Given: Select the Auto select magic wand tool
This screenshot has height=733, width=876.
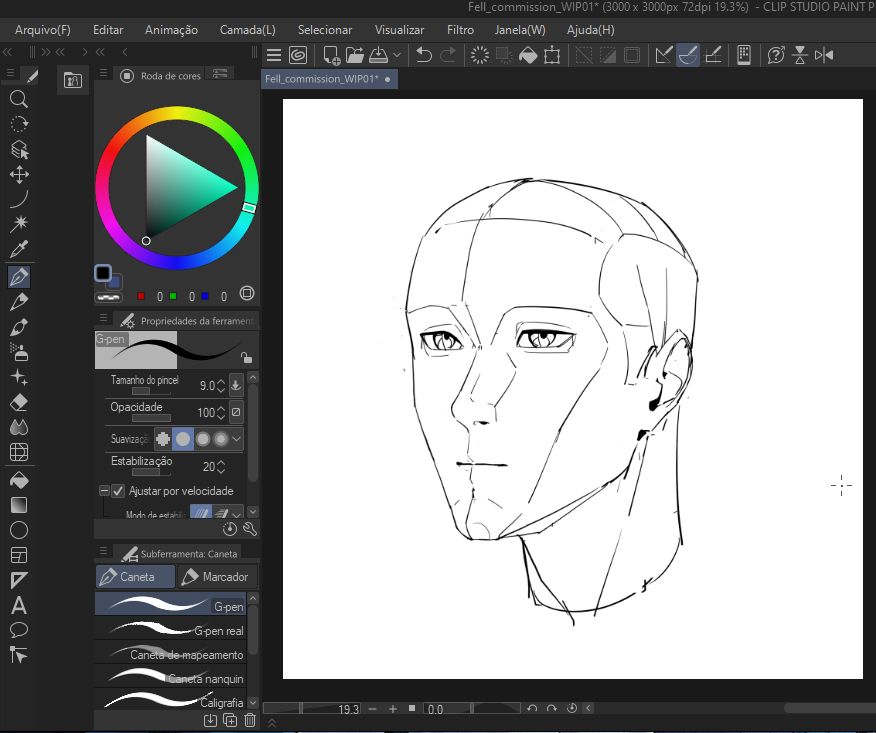Looking at the screenshot, I should point(18,223).
